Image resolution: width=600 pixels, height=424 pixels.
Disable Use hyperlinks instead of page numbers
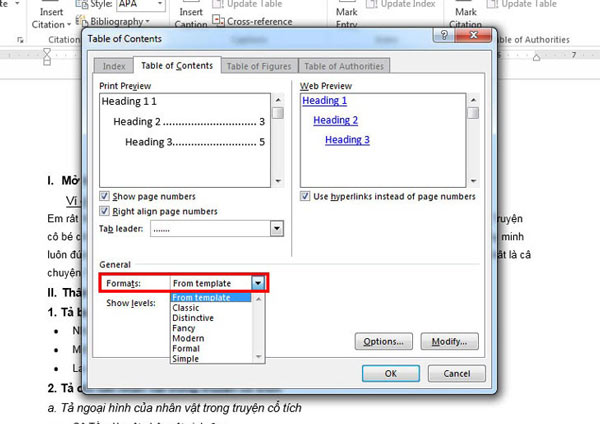[306, 197]
